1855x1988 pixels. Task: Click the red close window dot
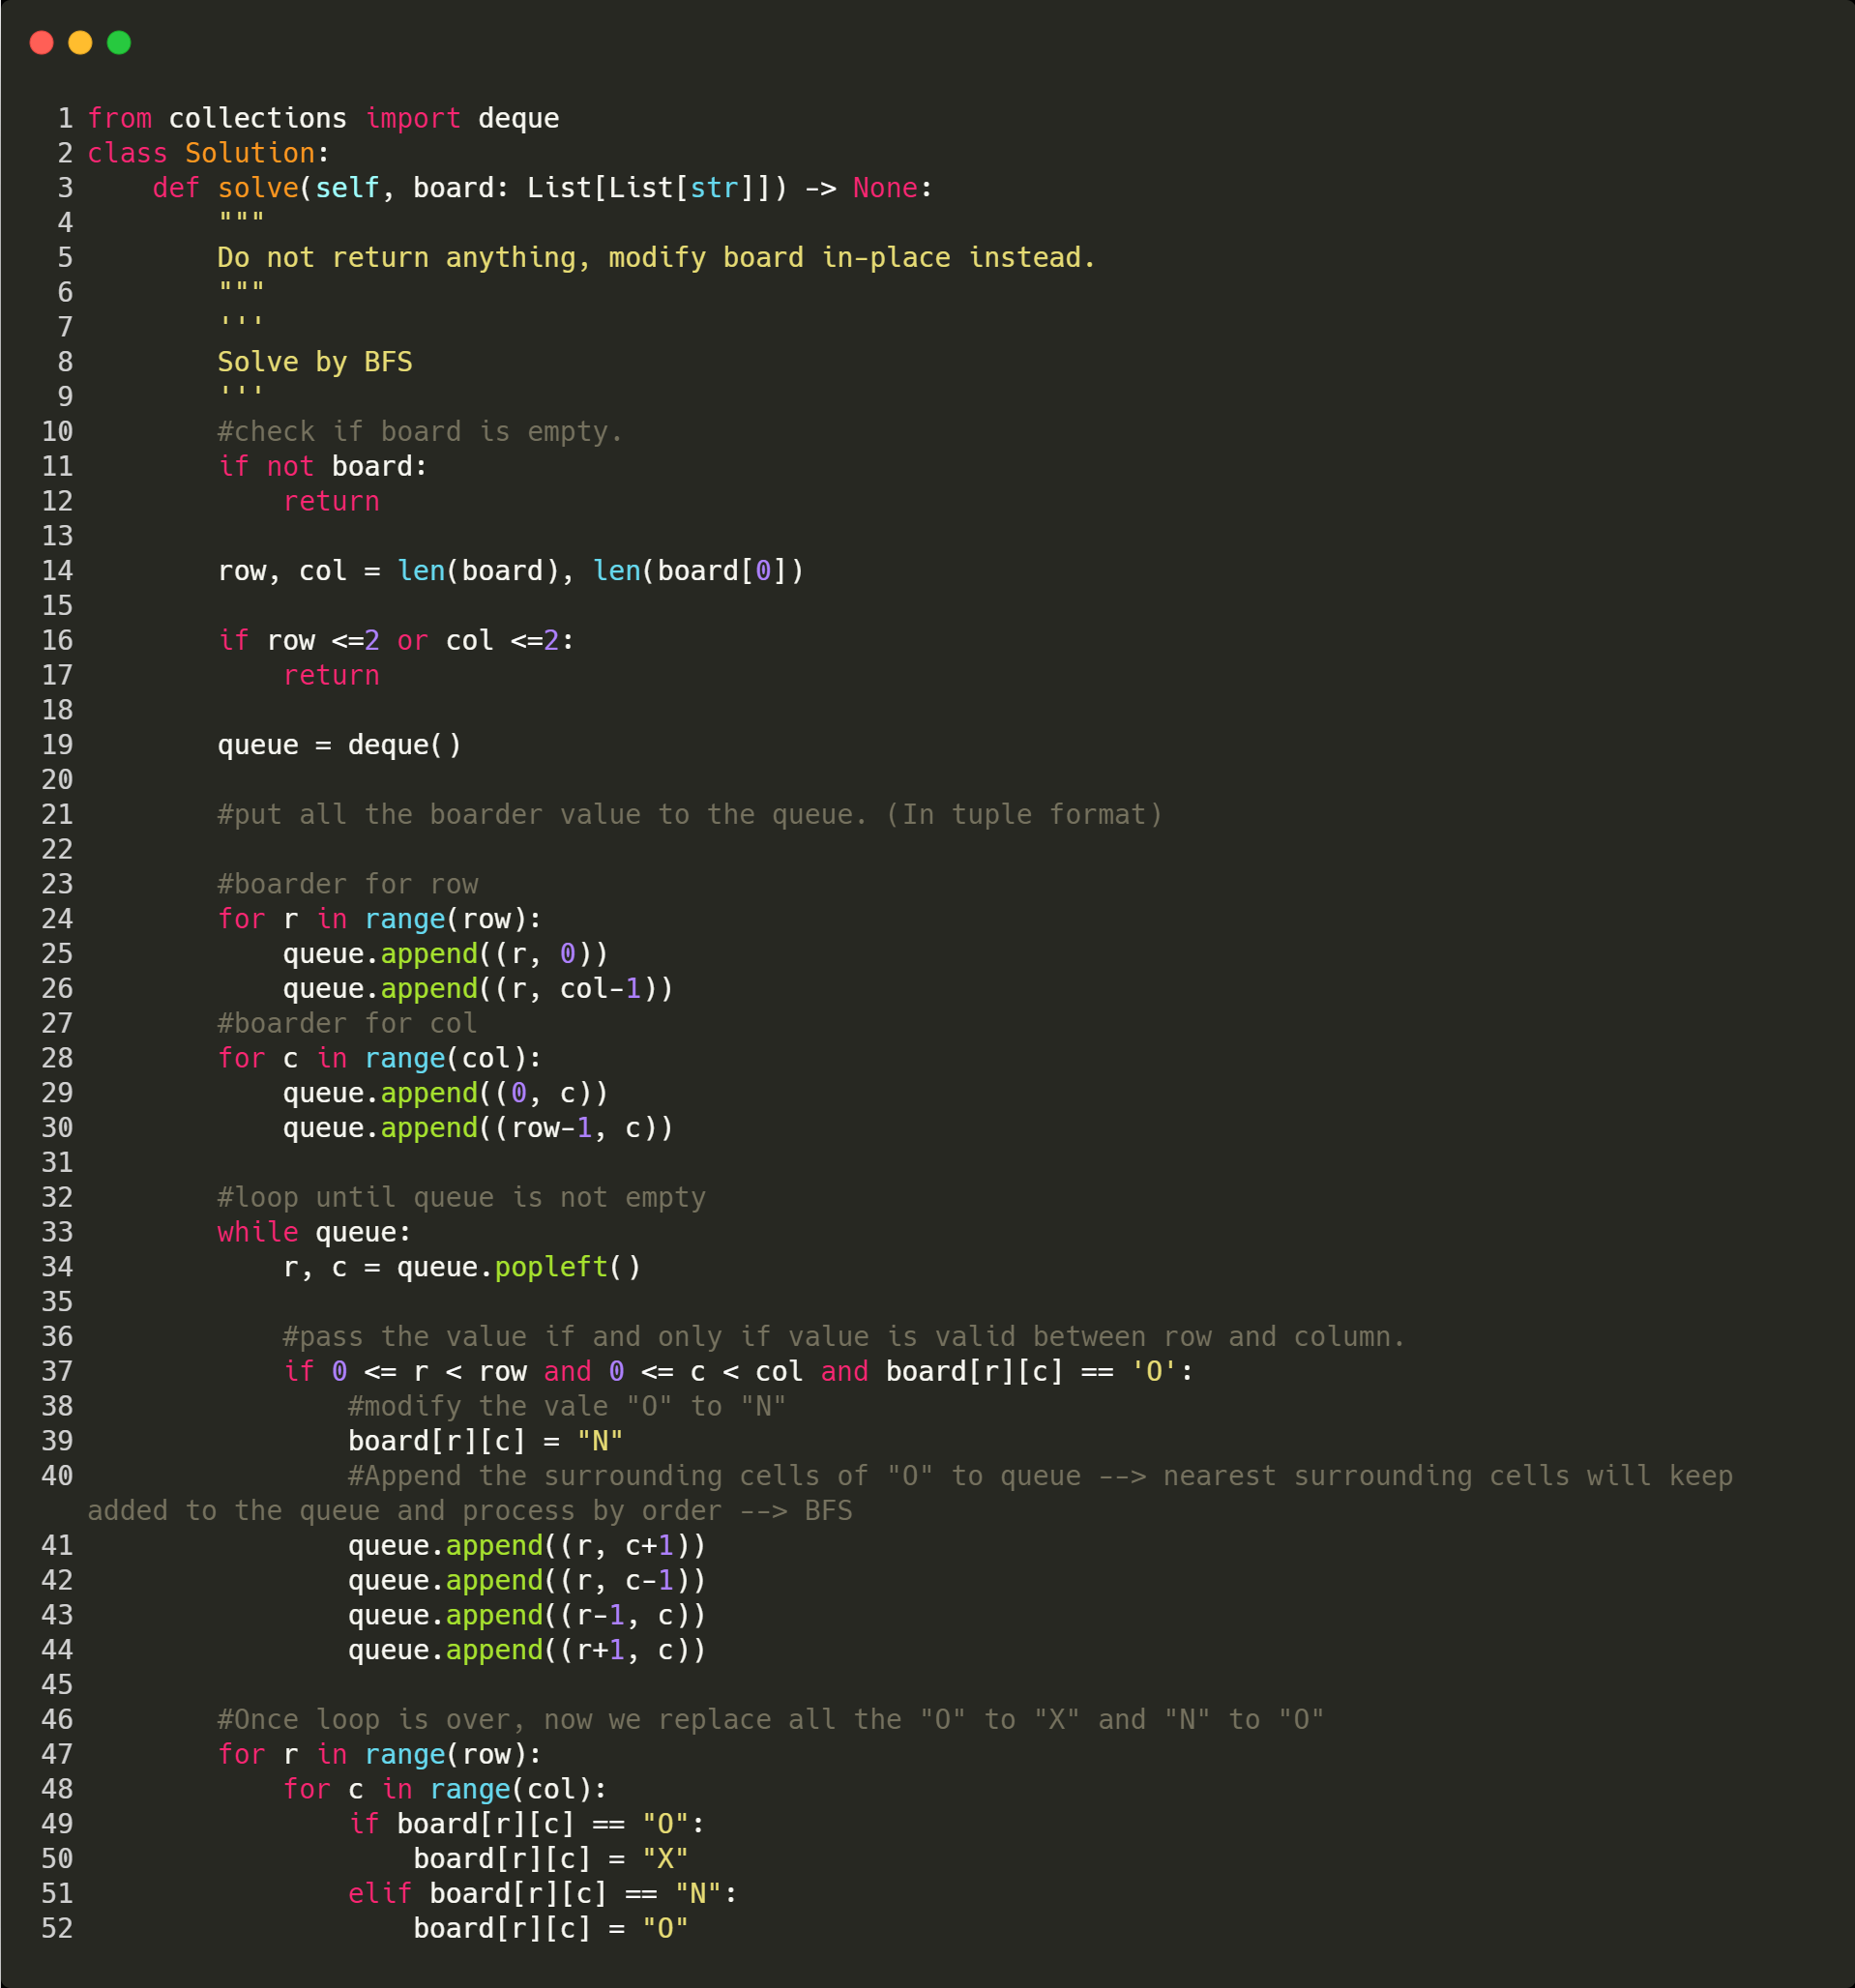coord(41,42)
